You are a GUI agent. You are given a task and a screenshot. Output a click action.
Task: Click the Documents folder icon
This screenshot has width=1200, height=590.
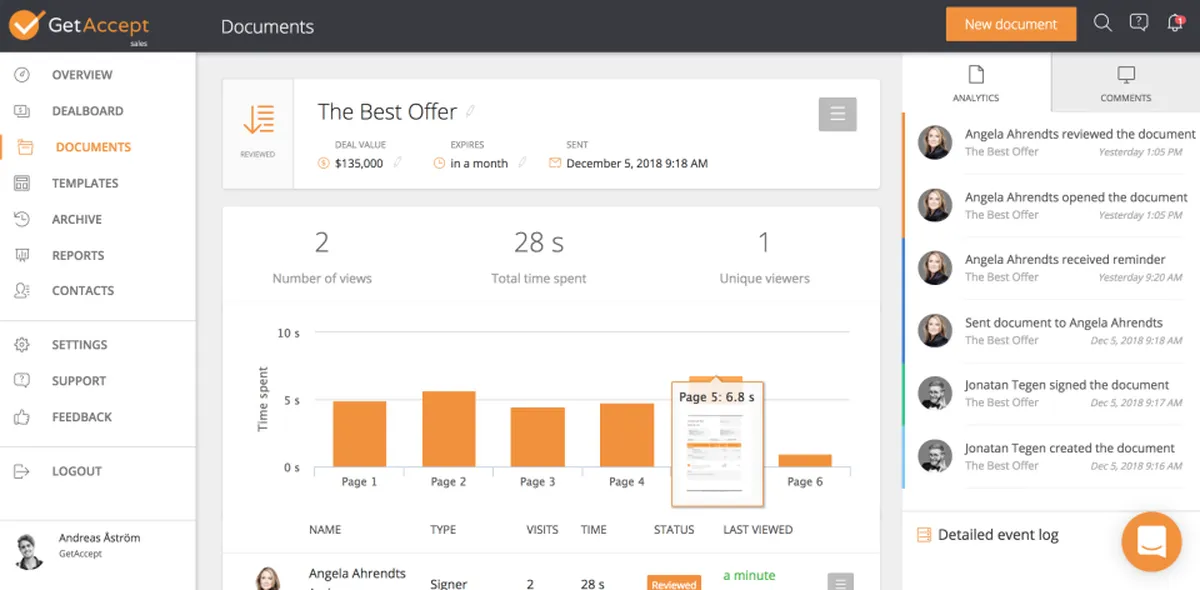pos(26,147)
